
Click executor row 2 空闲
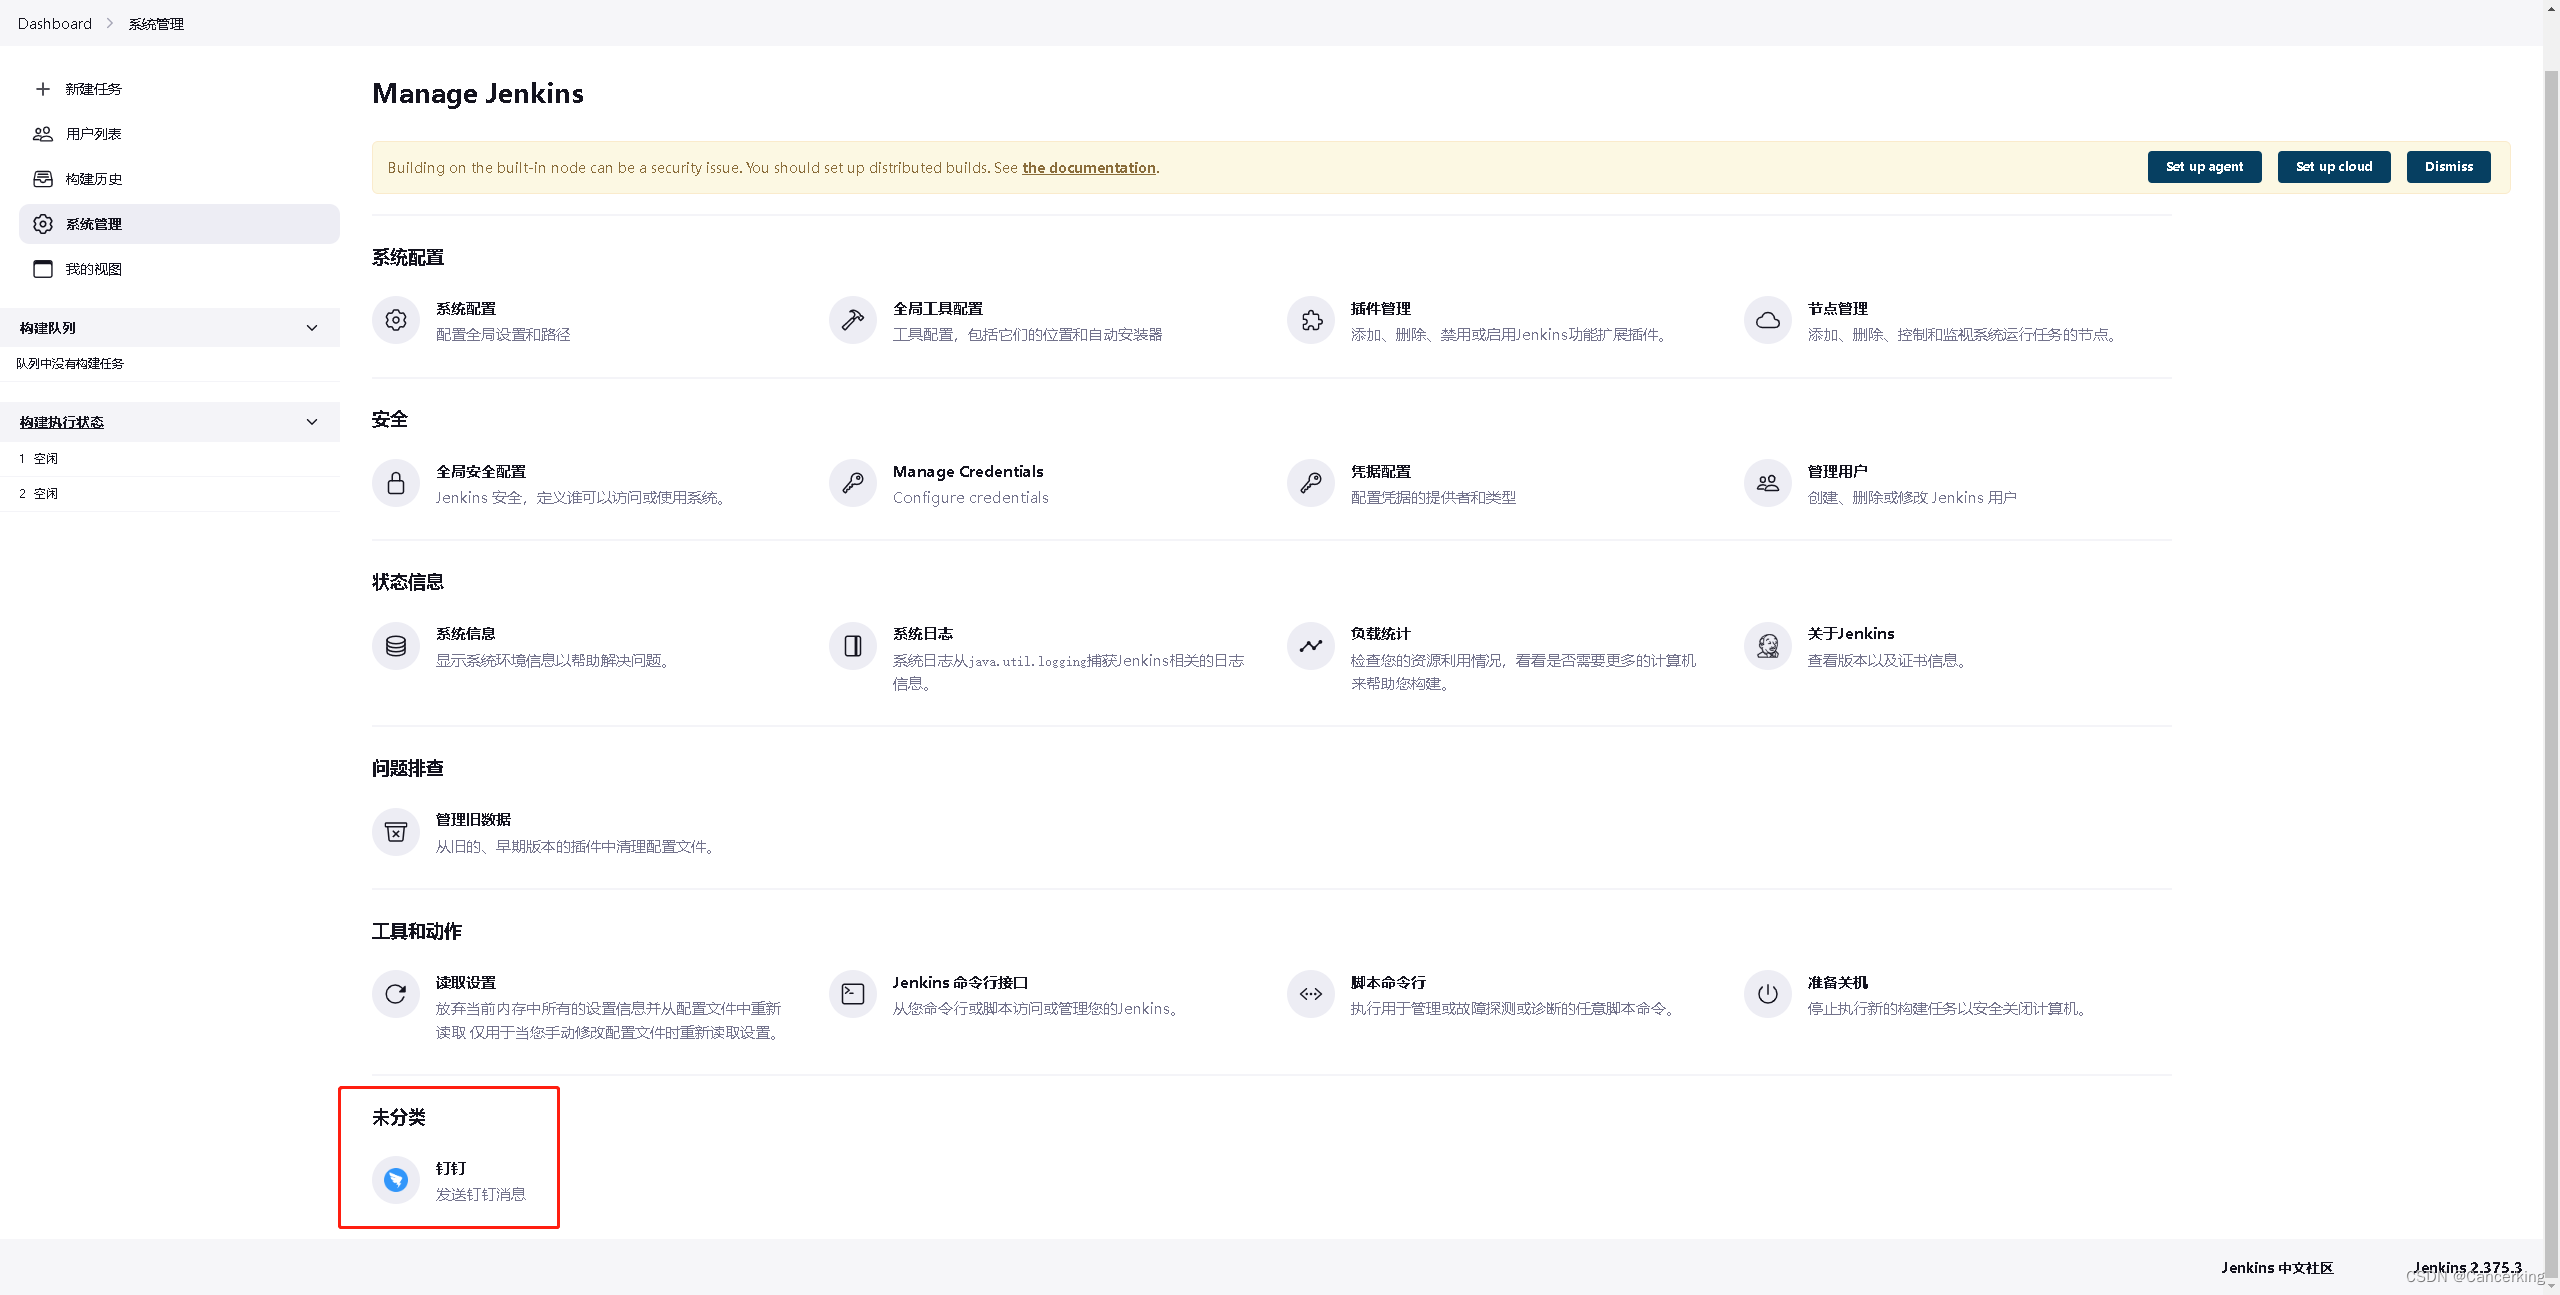pyautogui.click(x=170, y=494)
